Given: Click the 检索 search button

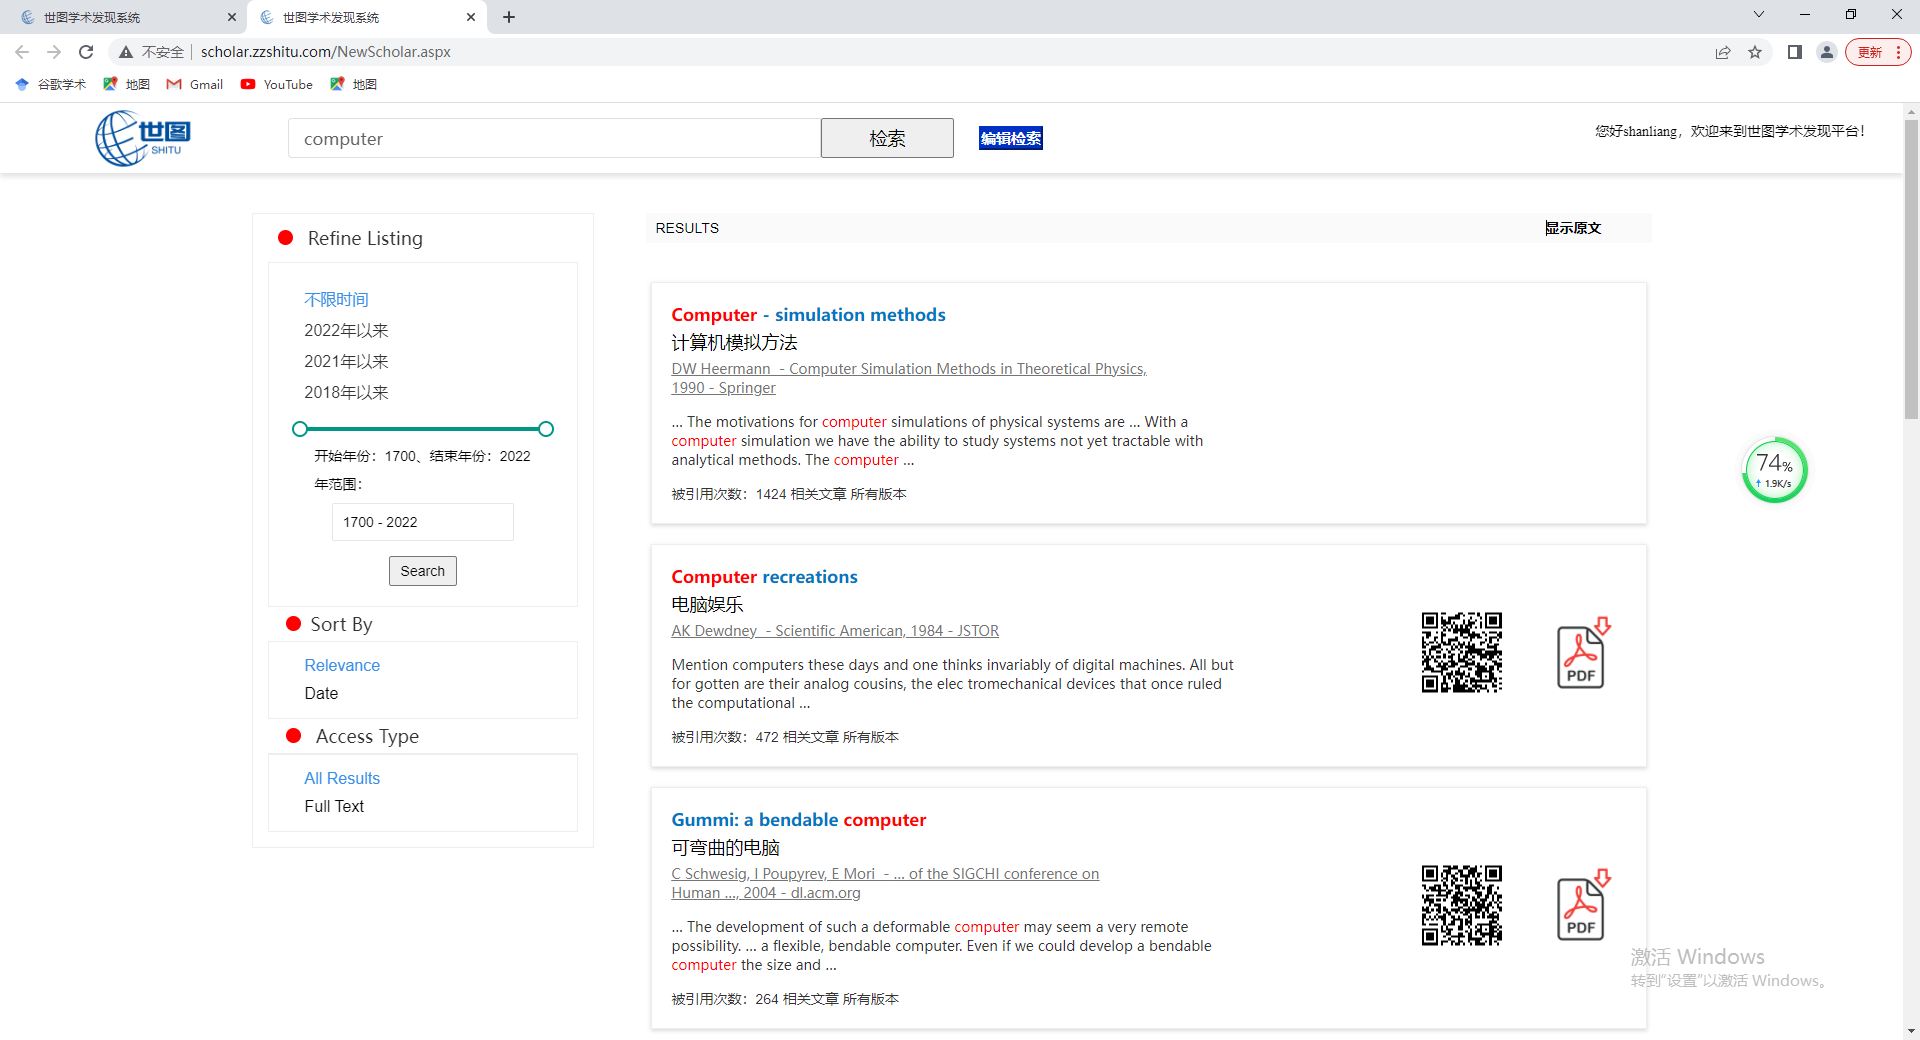Looking at the screenshot, I should (887, 138).
